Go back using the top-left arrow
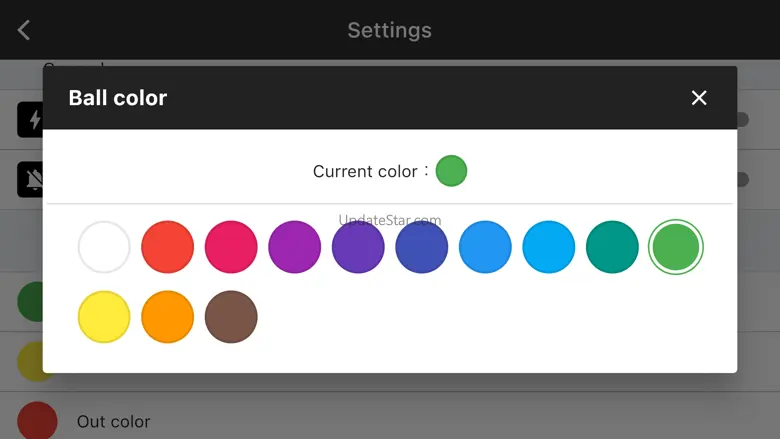Screen dimensions: 780x439 [24, 30]
